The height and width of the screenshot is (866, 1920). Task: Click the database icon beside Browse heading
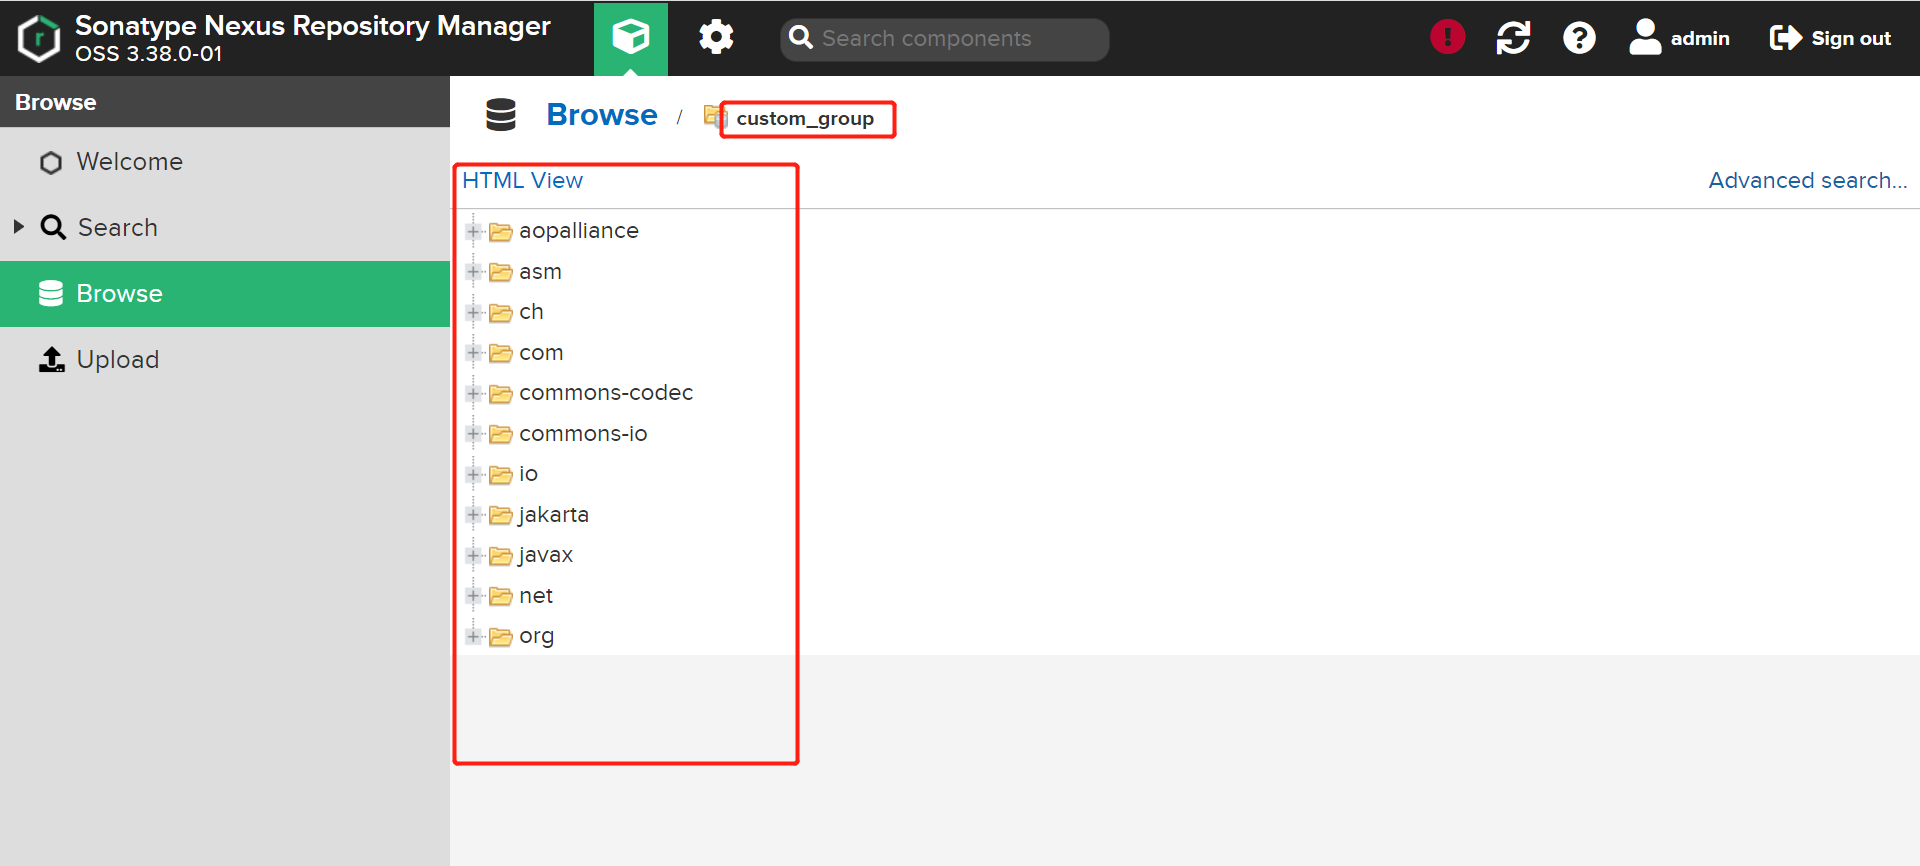point(501,115)
